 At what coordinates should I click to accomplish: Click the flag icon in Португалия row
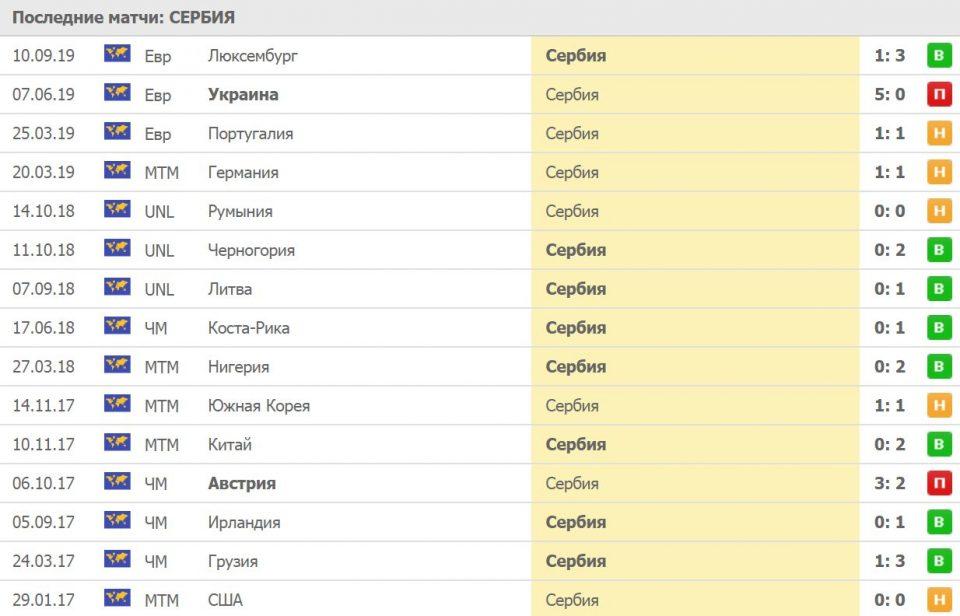(117, 132)
